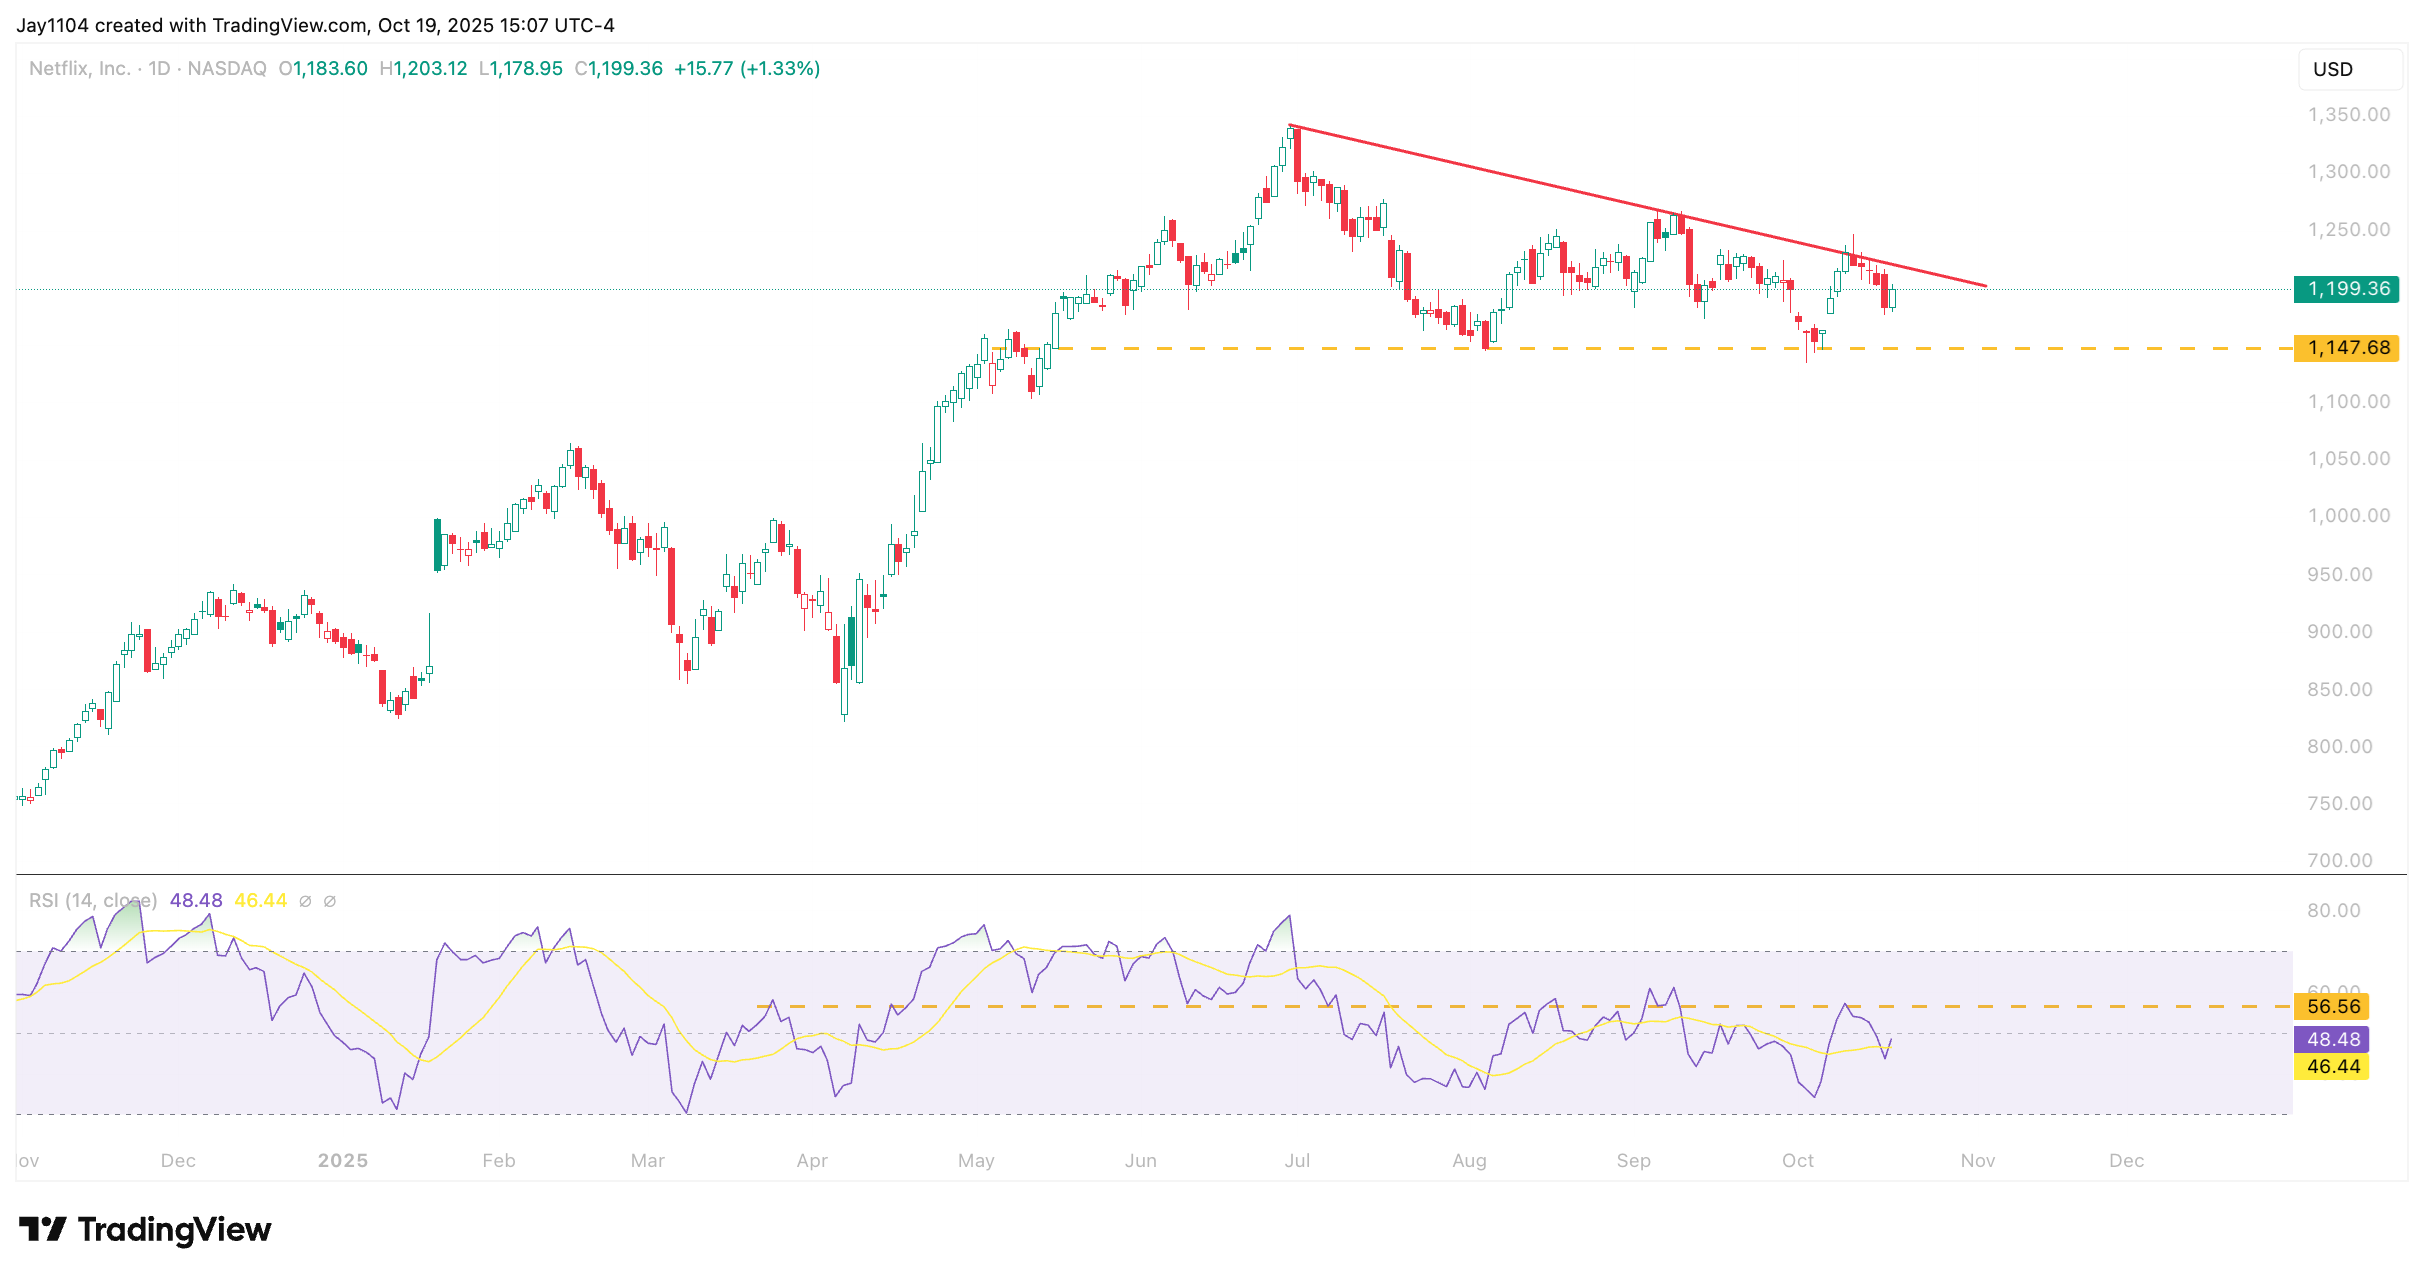Screen dimensions: 2424x1277
Task: Click the RSI (14, close) indicator legend
Action: coord(92,901)
